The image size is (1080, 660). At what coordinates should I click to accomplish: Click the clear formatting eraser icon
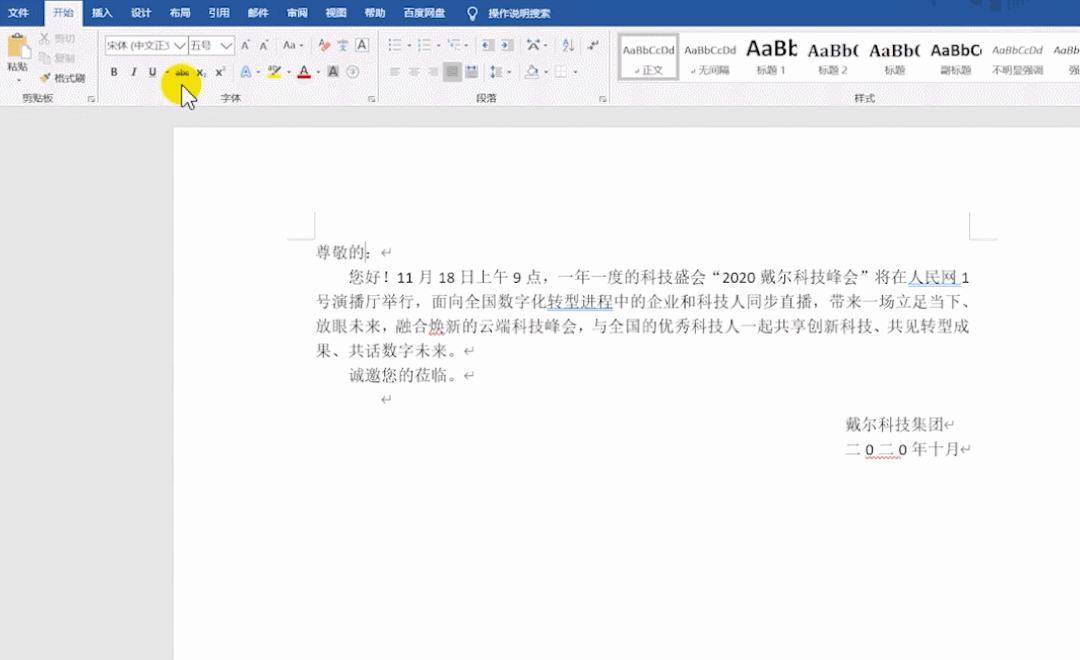(x=324, y=45)
